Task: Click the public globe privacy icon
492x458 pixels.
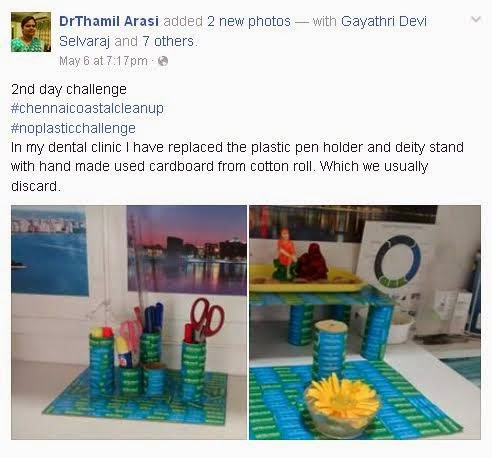Action: (163, 61)
